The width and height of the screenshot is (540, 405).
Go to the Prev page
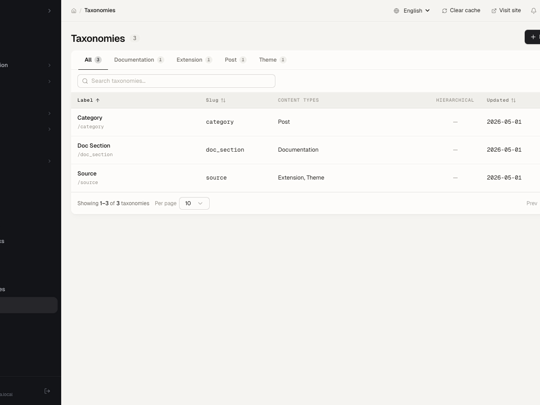pos(531,203)
